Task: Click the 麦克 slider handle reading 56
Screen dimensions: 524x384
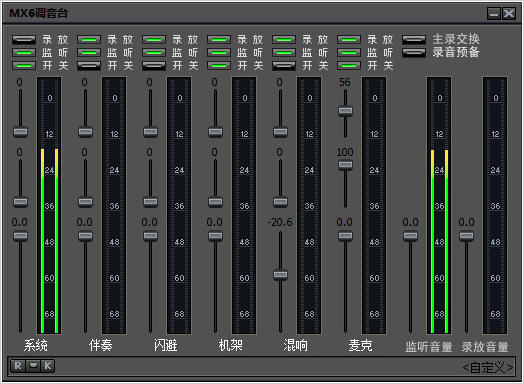Action: click(345, 111)
